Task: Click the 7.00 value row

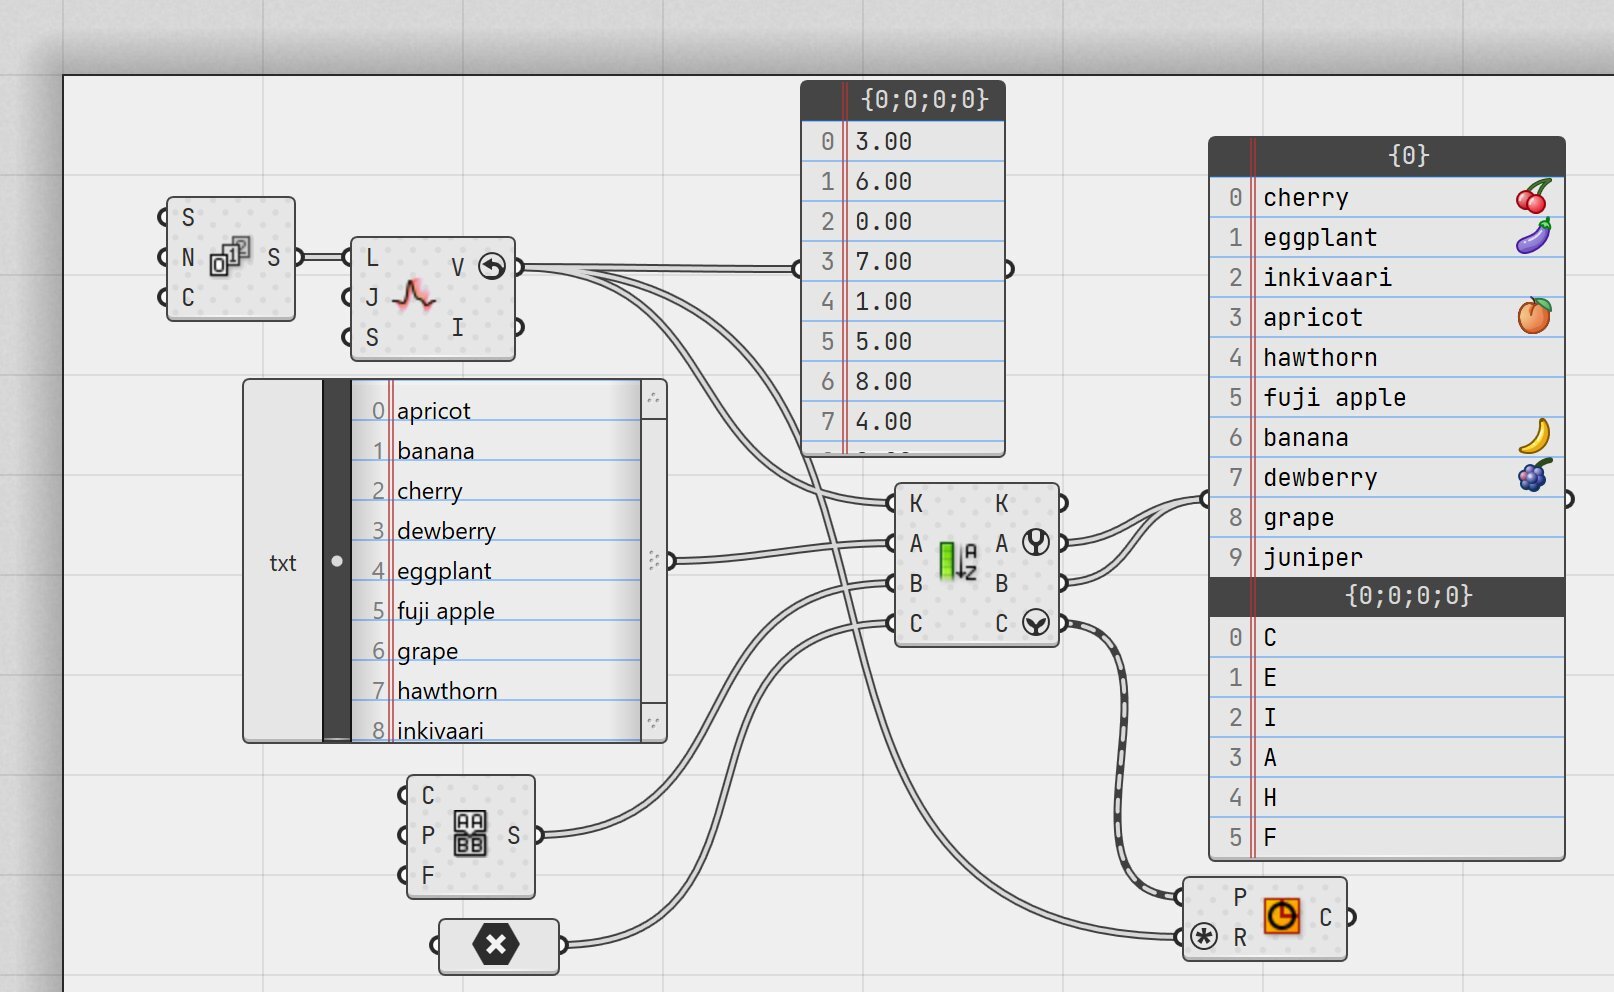Action: click(903, 262)
